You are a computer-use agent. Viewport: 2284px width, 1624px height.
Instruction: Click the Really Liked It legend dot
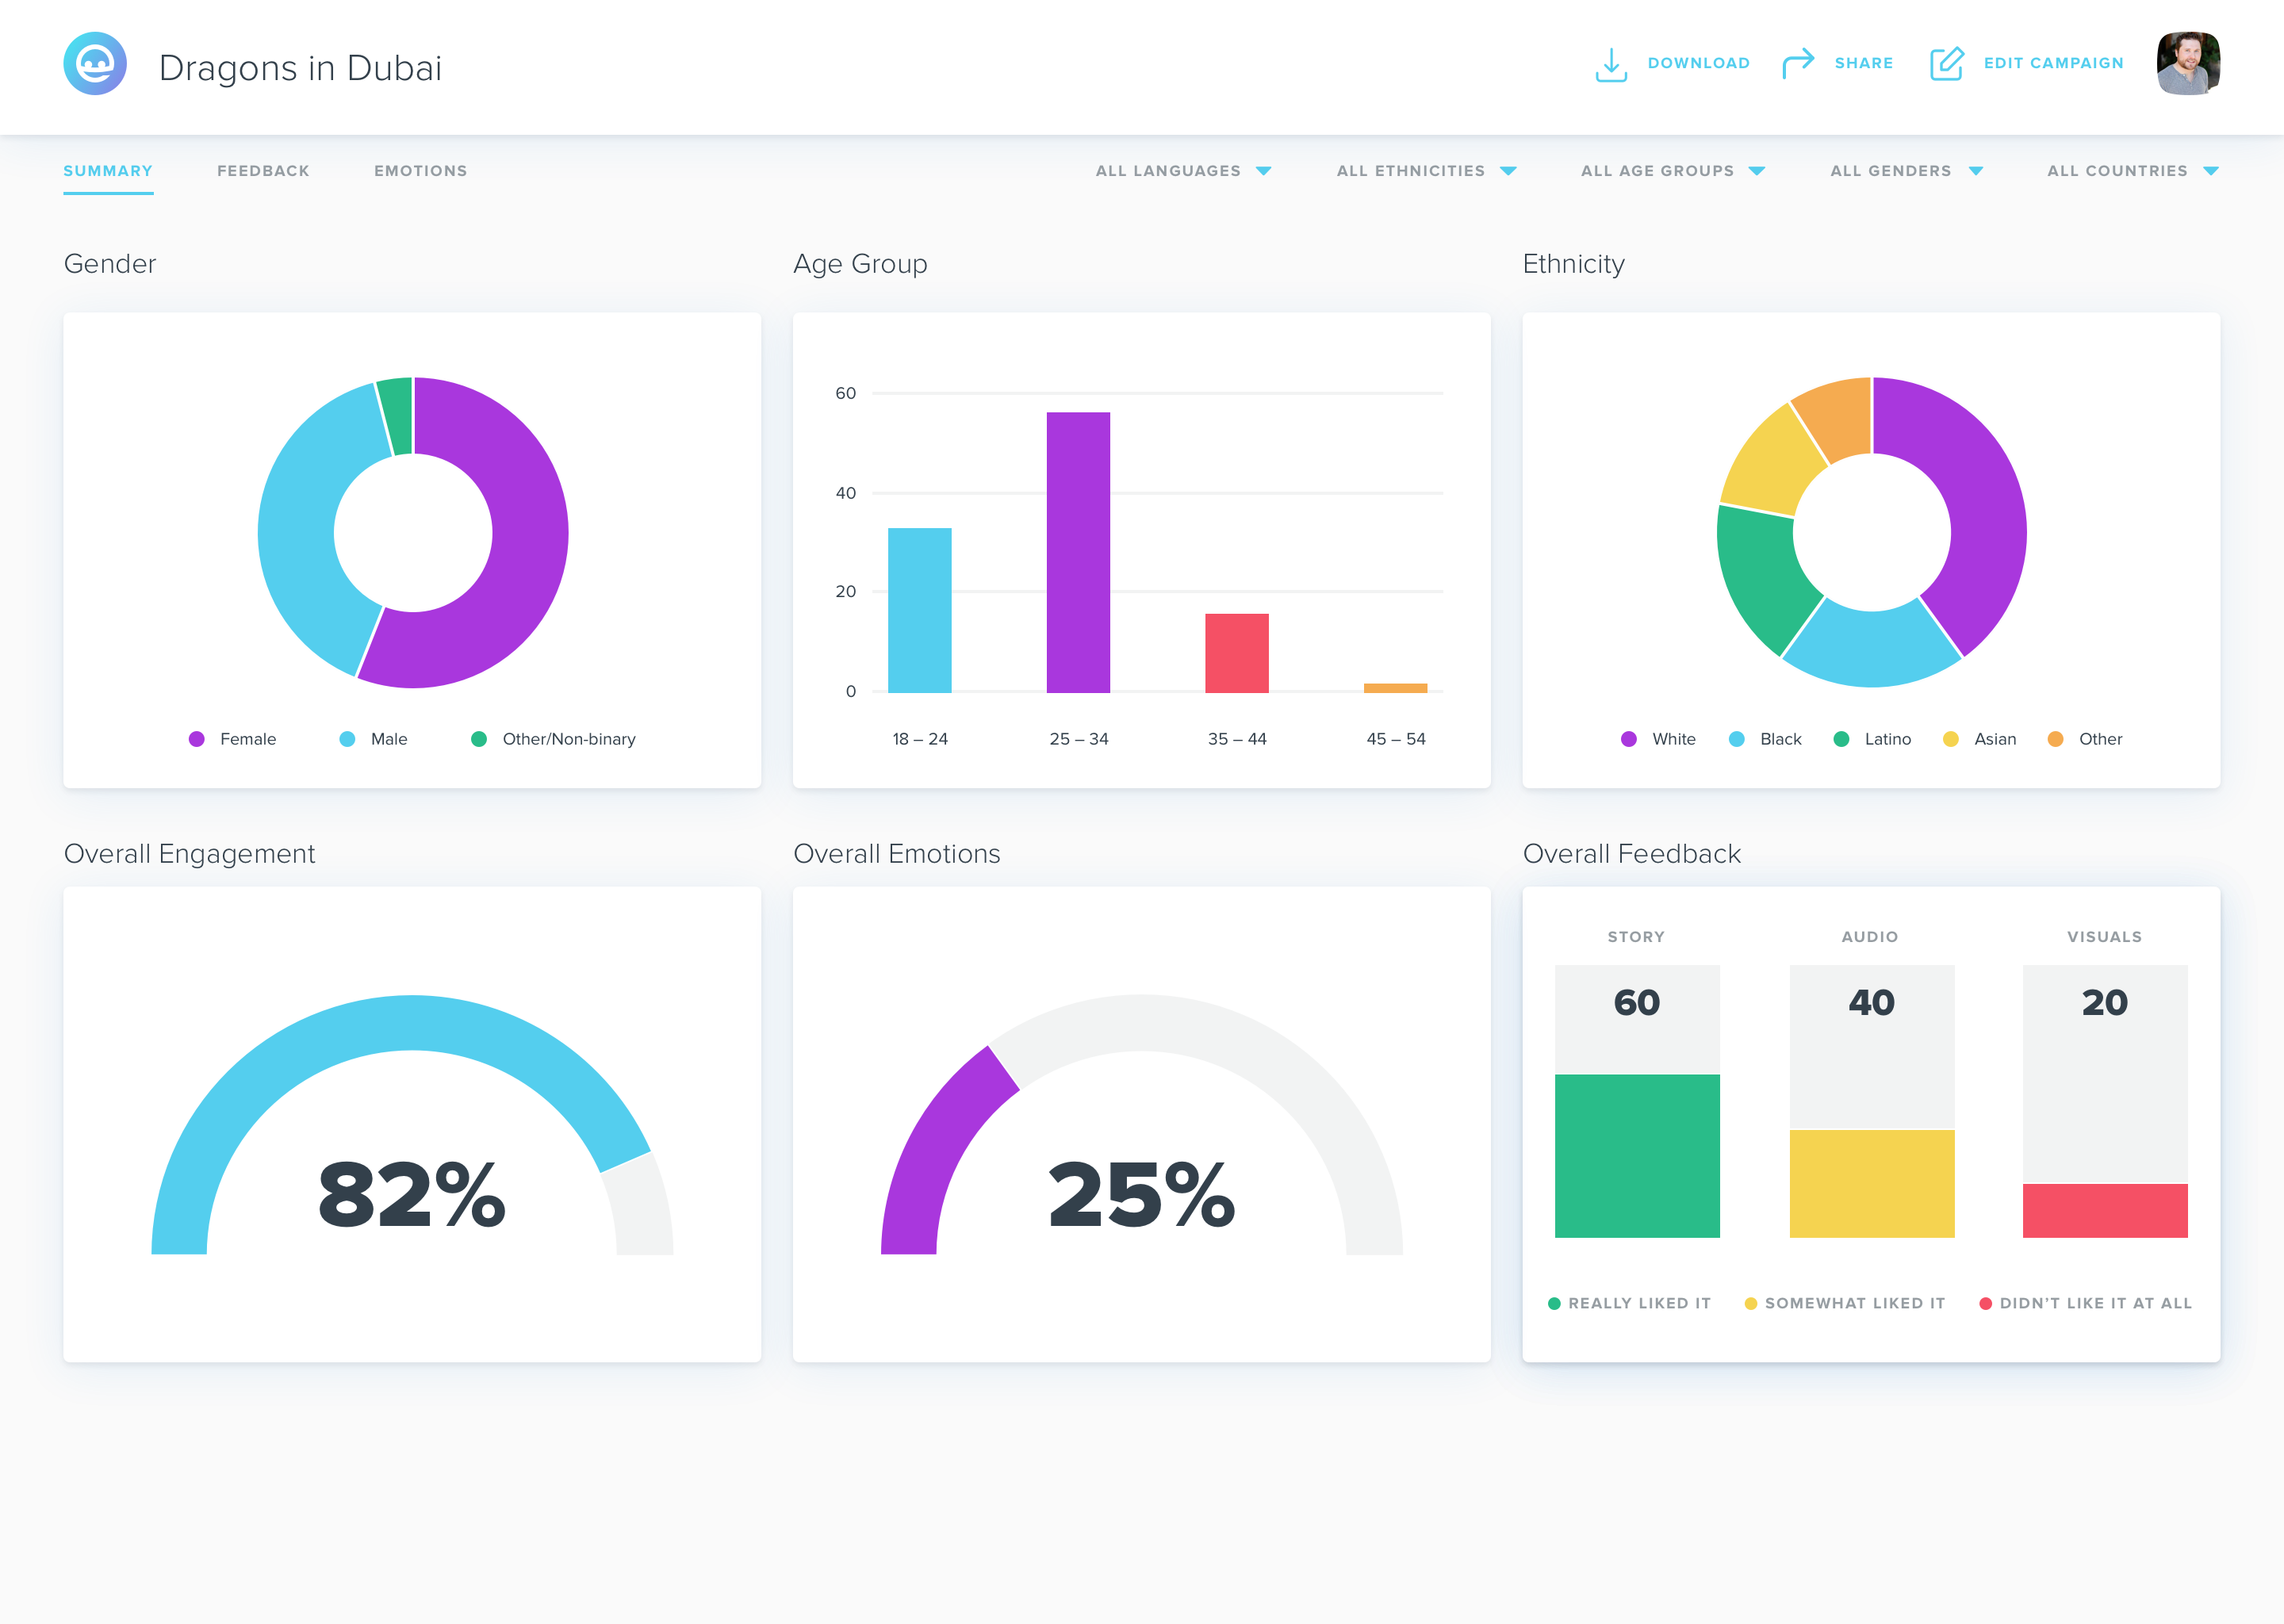click(1554, 1303)
